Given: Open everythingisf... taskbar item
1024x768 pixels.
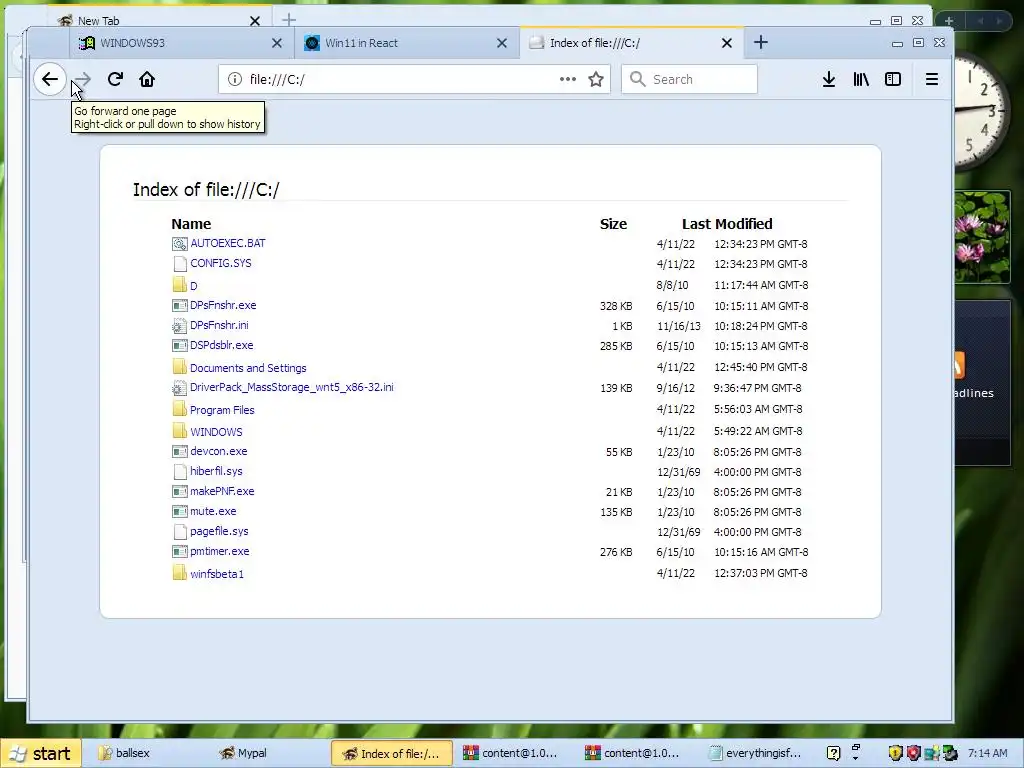Looking at the screenshot, I should [758, 754].
